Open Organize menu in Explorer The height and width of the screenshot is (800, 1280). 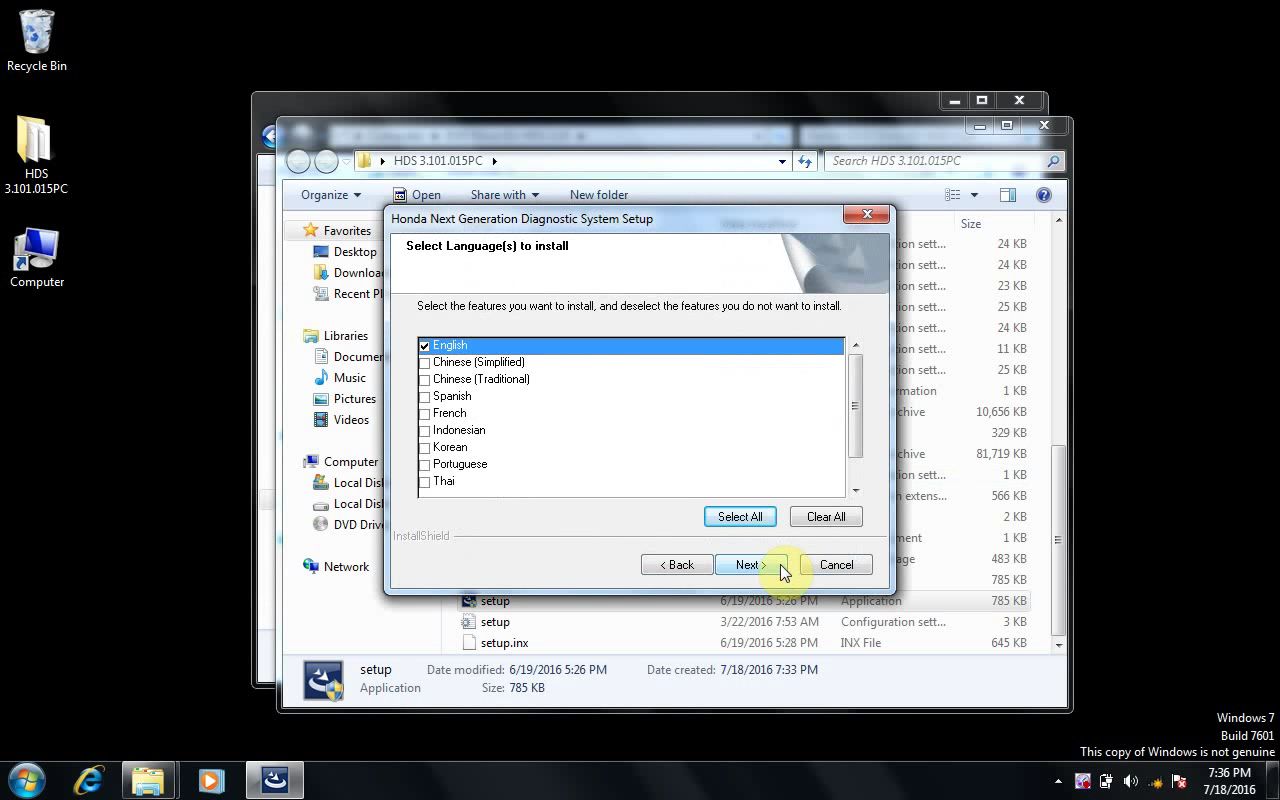[331, 195]
